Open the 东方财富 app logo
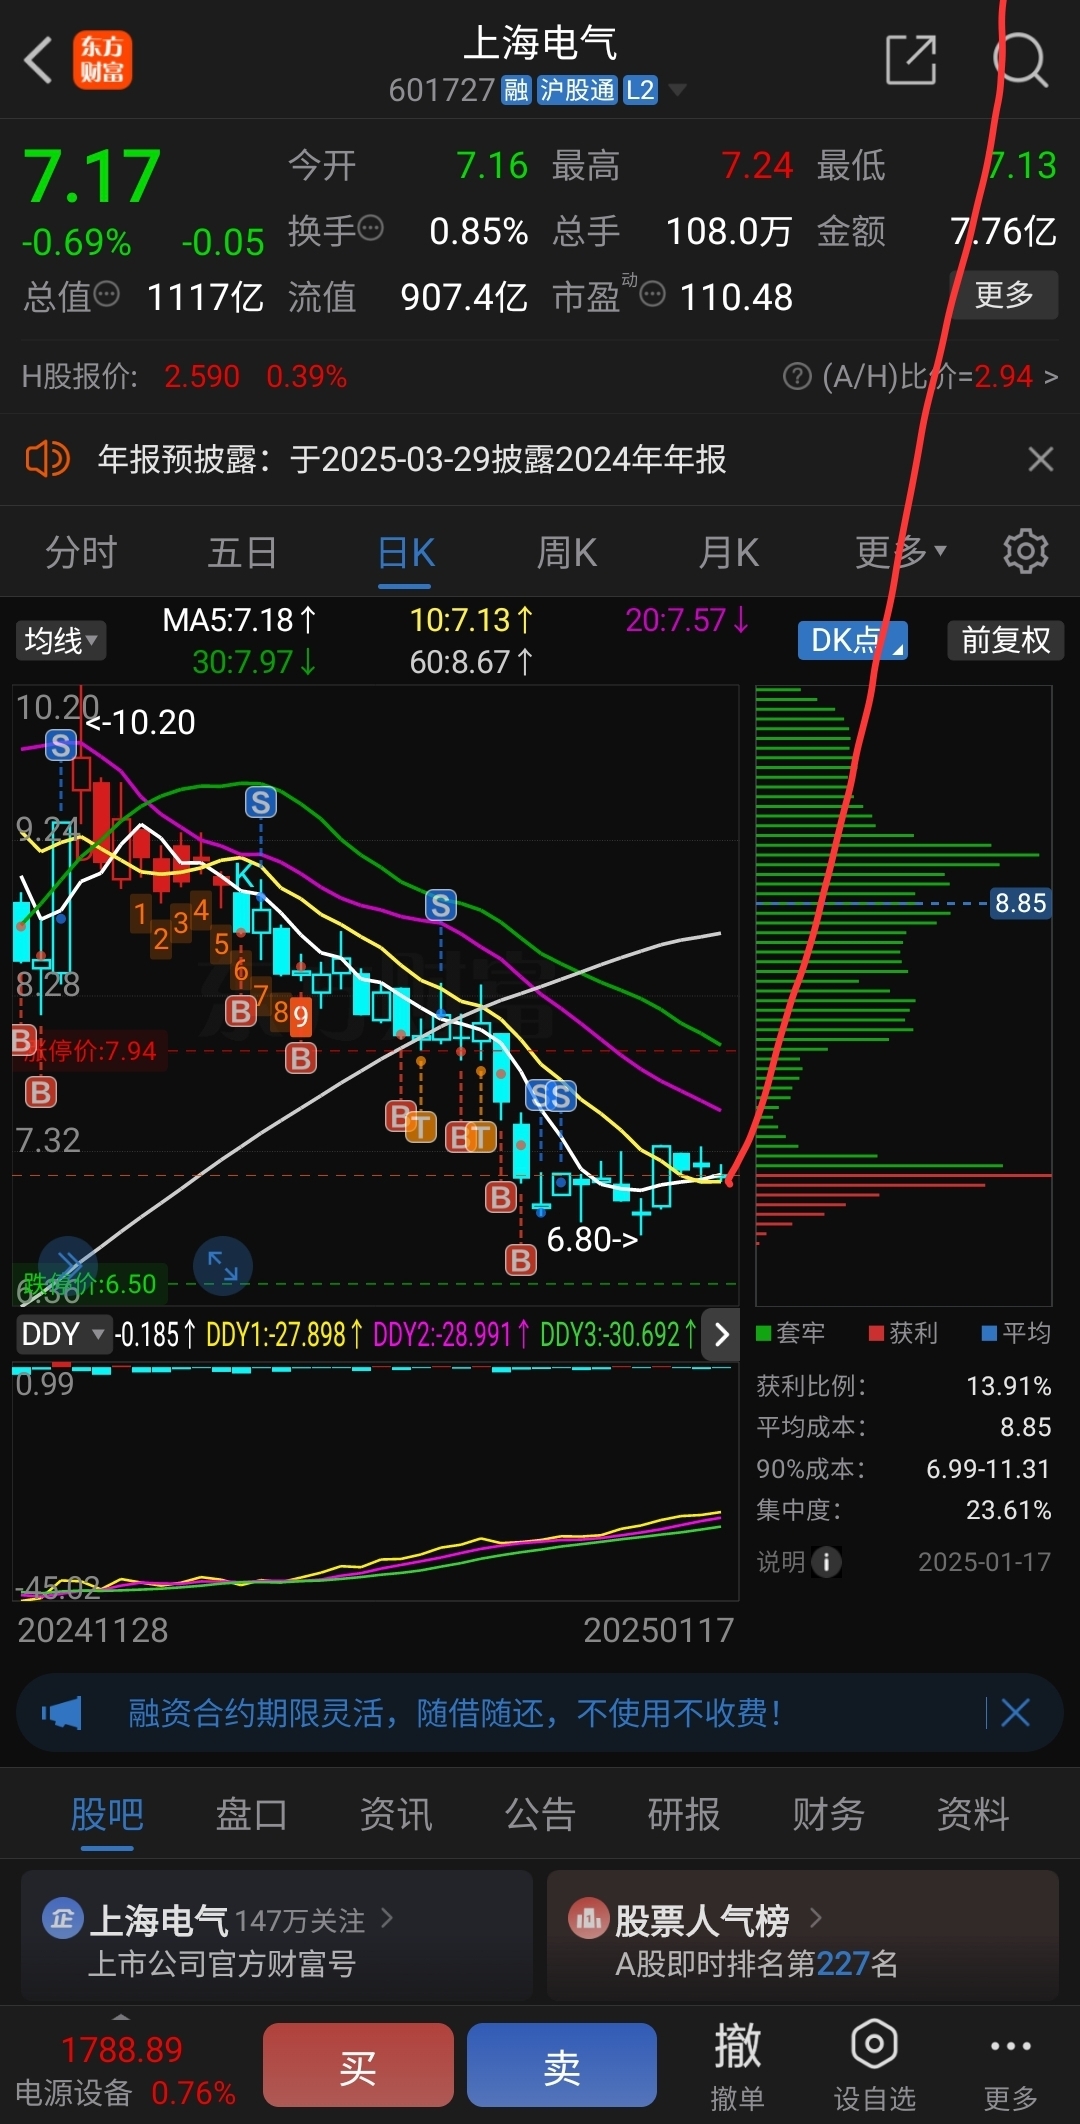Screen dimensions: 1080x2124 (102, 60)
